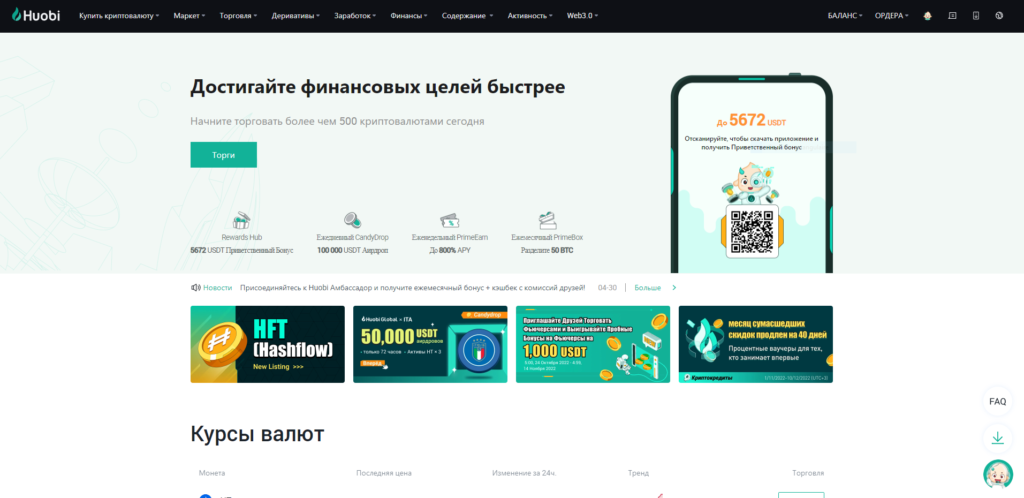Expand the Купить криптовалюту menu
Screen dimensions: 1024x498
119,16
